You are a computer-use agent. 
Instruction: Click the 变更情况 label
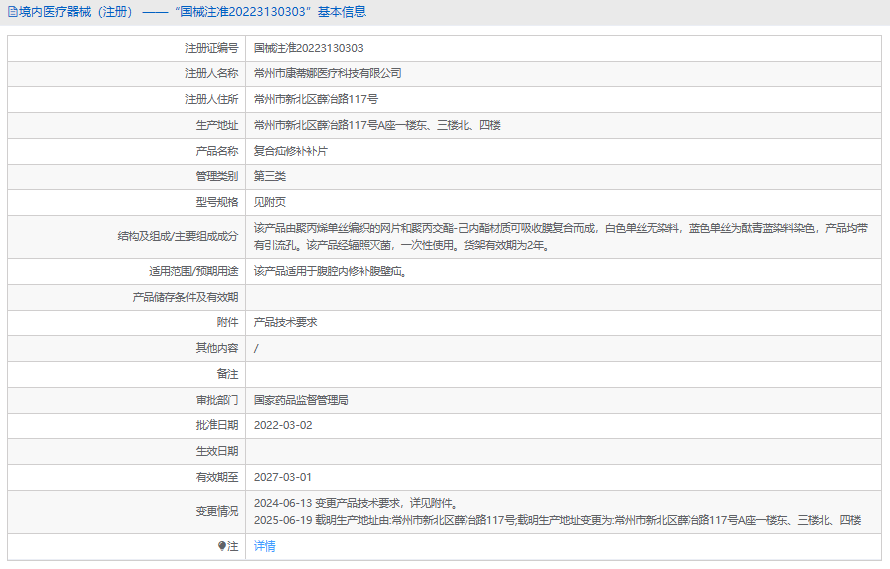[217, 512]
